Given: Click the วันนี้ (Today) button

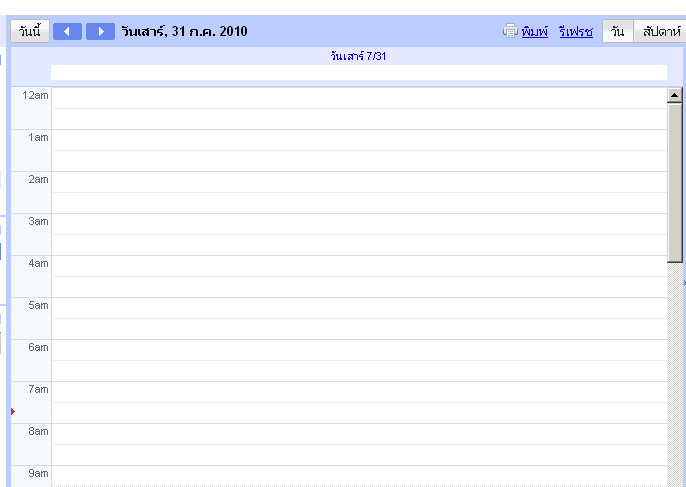Looking at the screenshot, I should [x=30, y=32].
